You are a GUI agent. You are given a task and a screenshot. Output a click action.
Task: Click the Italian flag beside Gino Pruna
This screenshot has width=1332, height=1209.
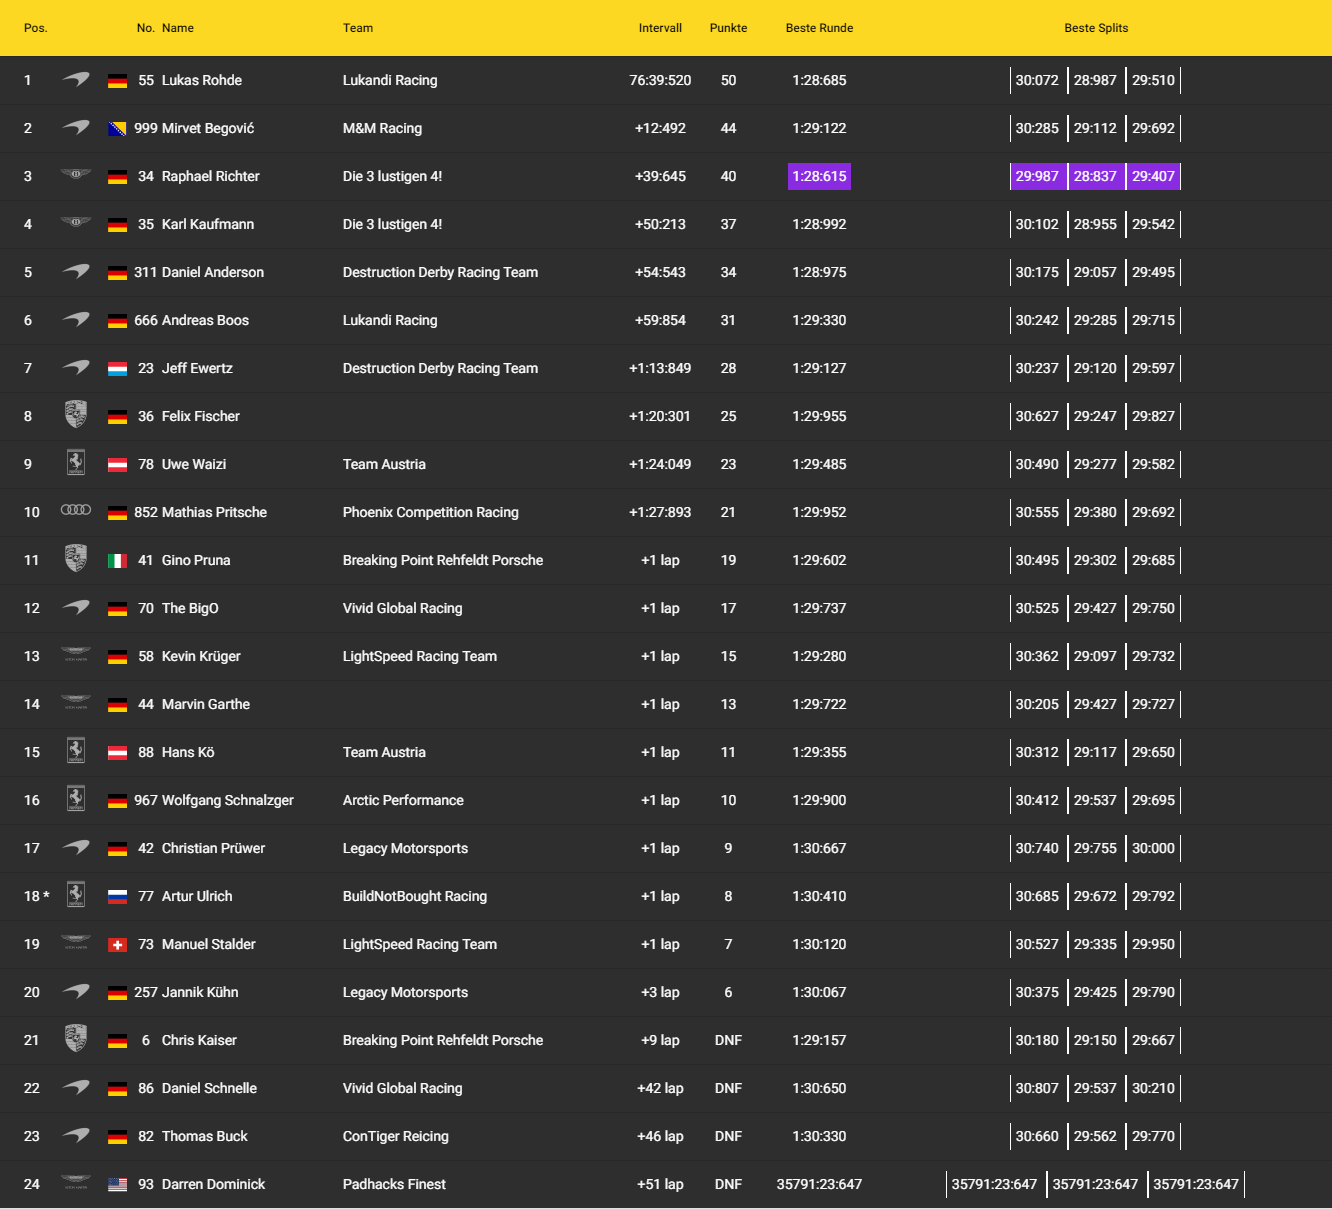tap(117, 561)
